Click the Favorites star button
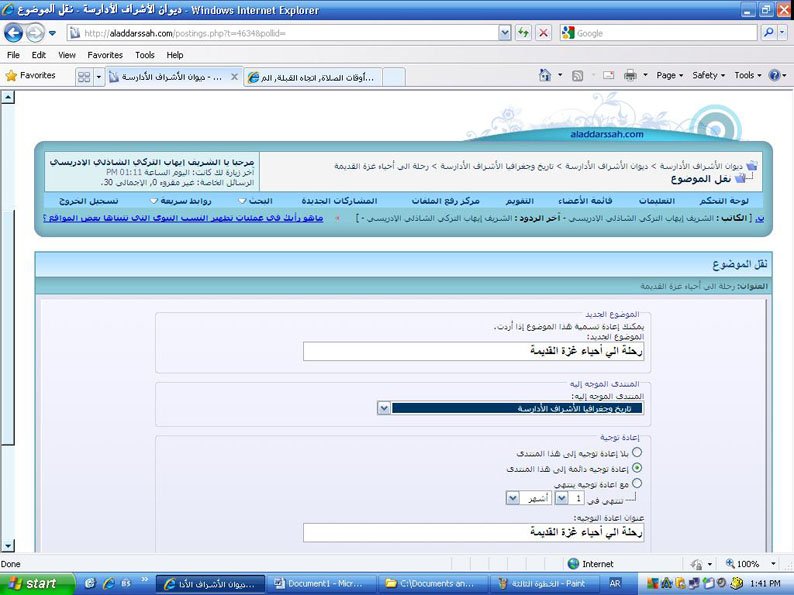Screen dimensions: 794x595 31,75
